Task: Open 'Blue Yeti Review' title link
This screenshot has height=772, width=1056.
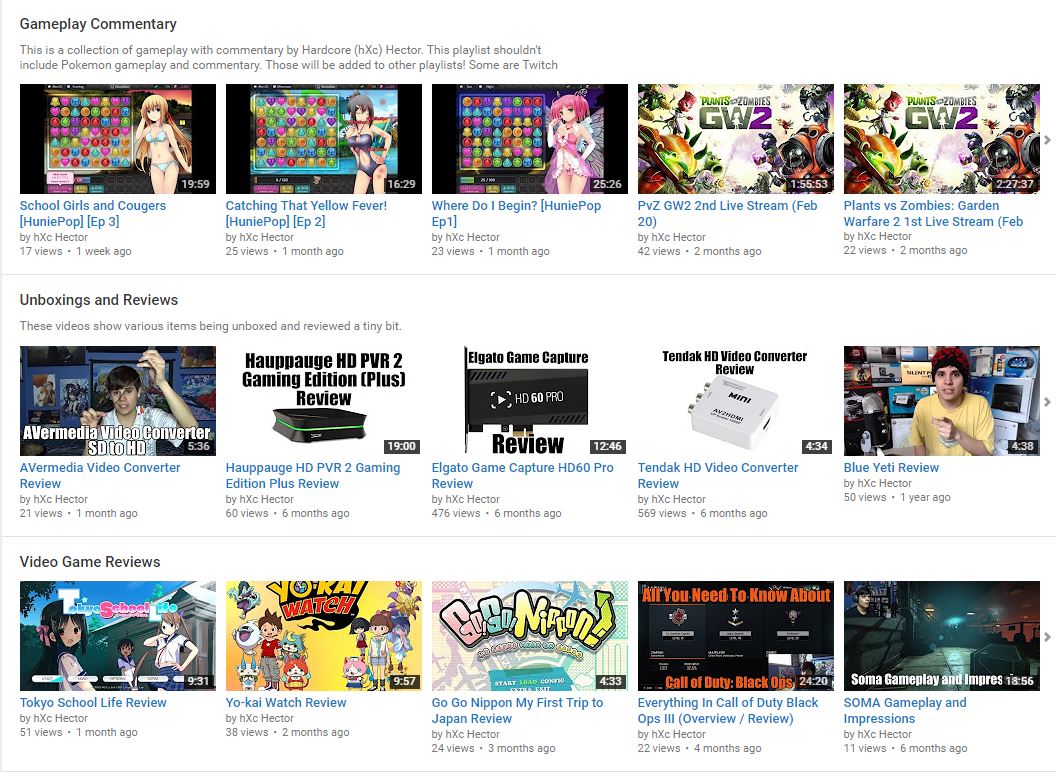Action: coord(891,468)
